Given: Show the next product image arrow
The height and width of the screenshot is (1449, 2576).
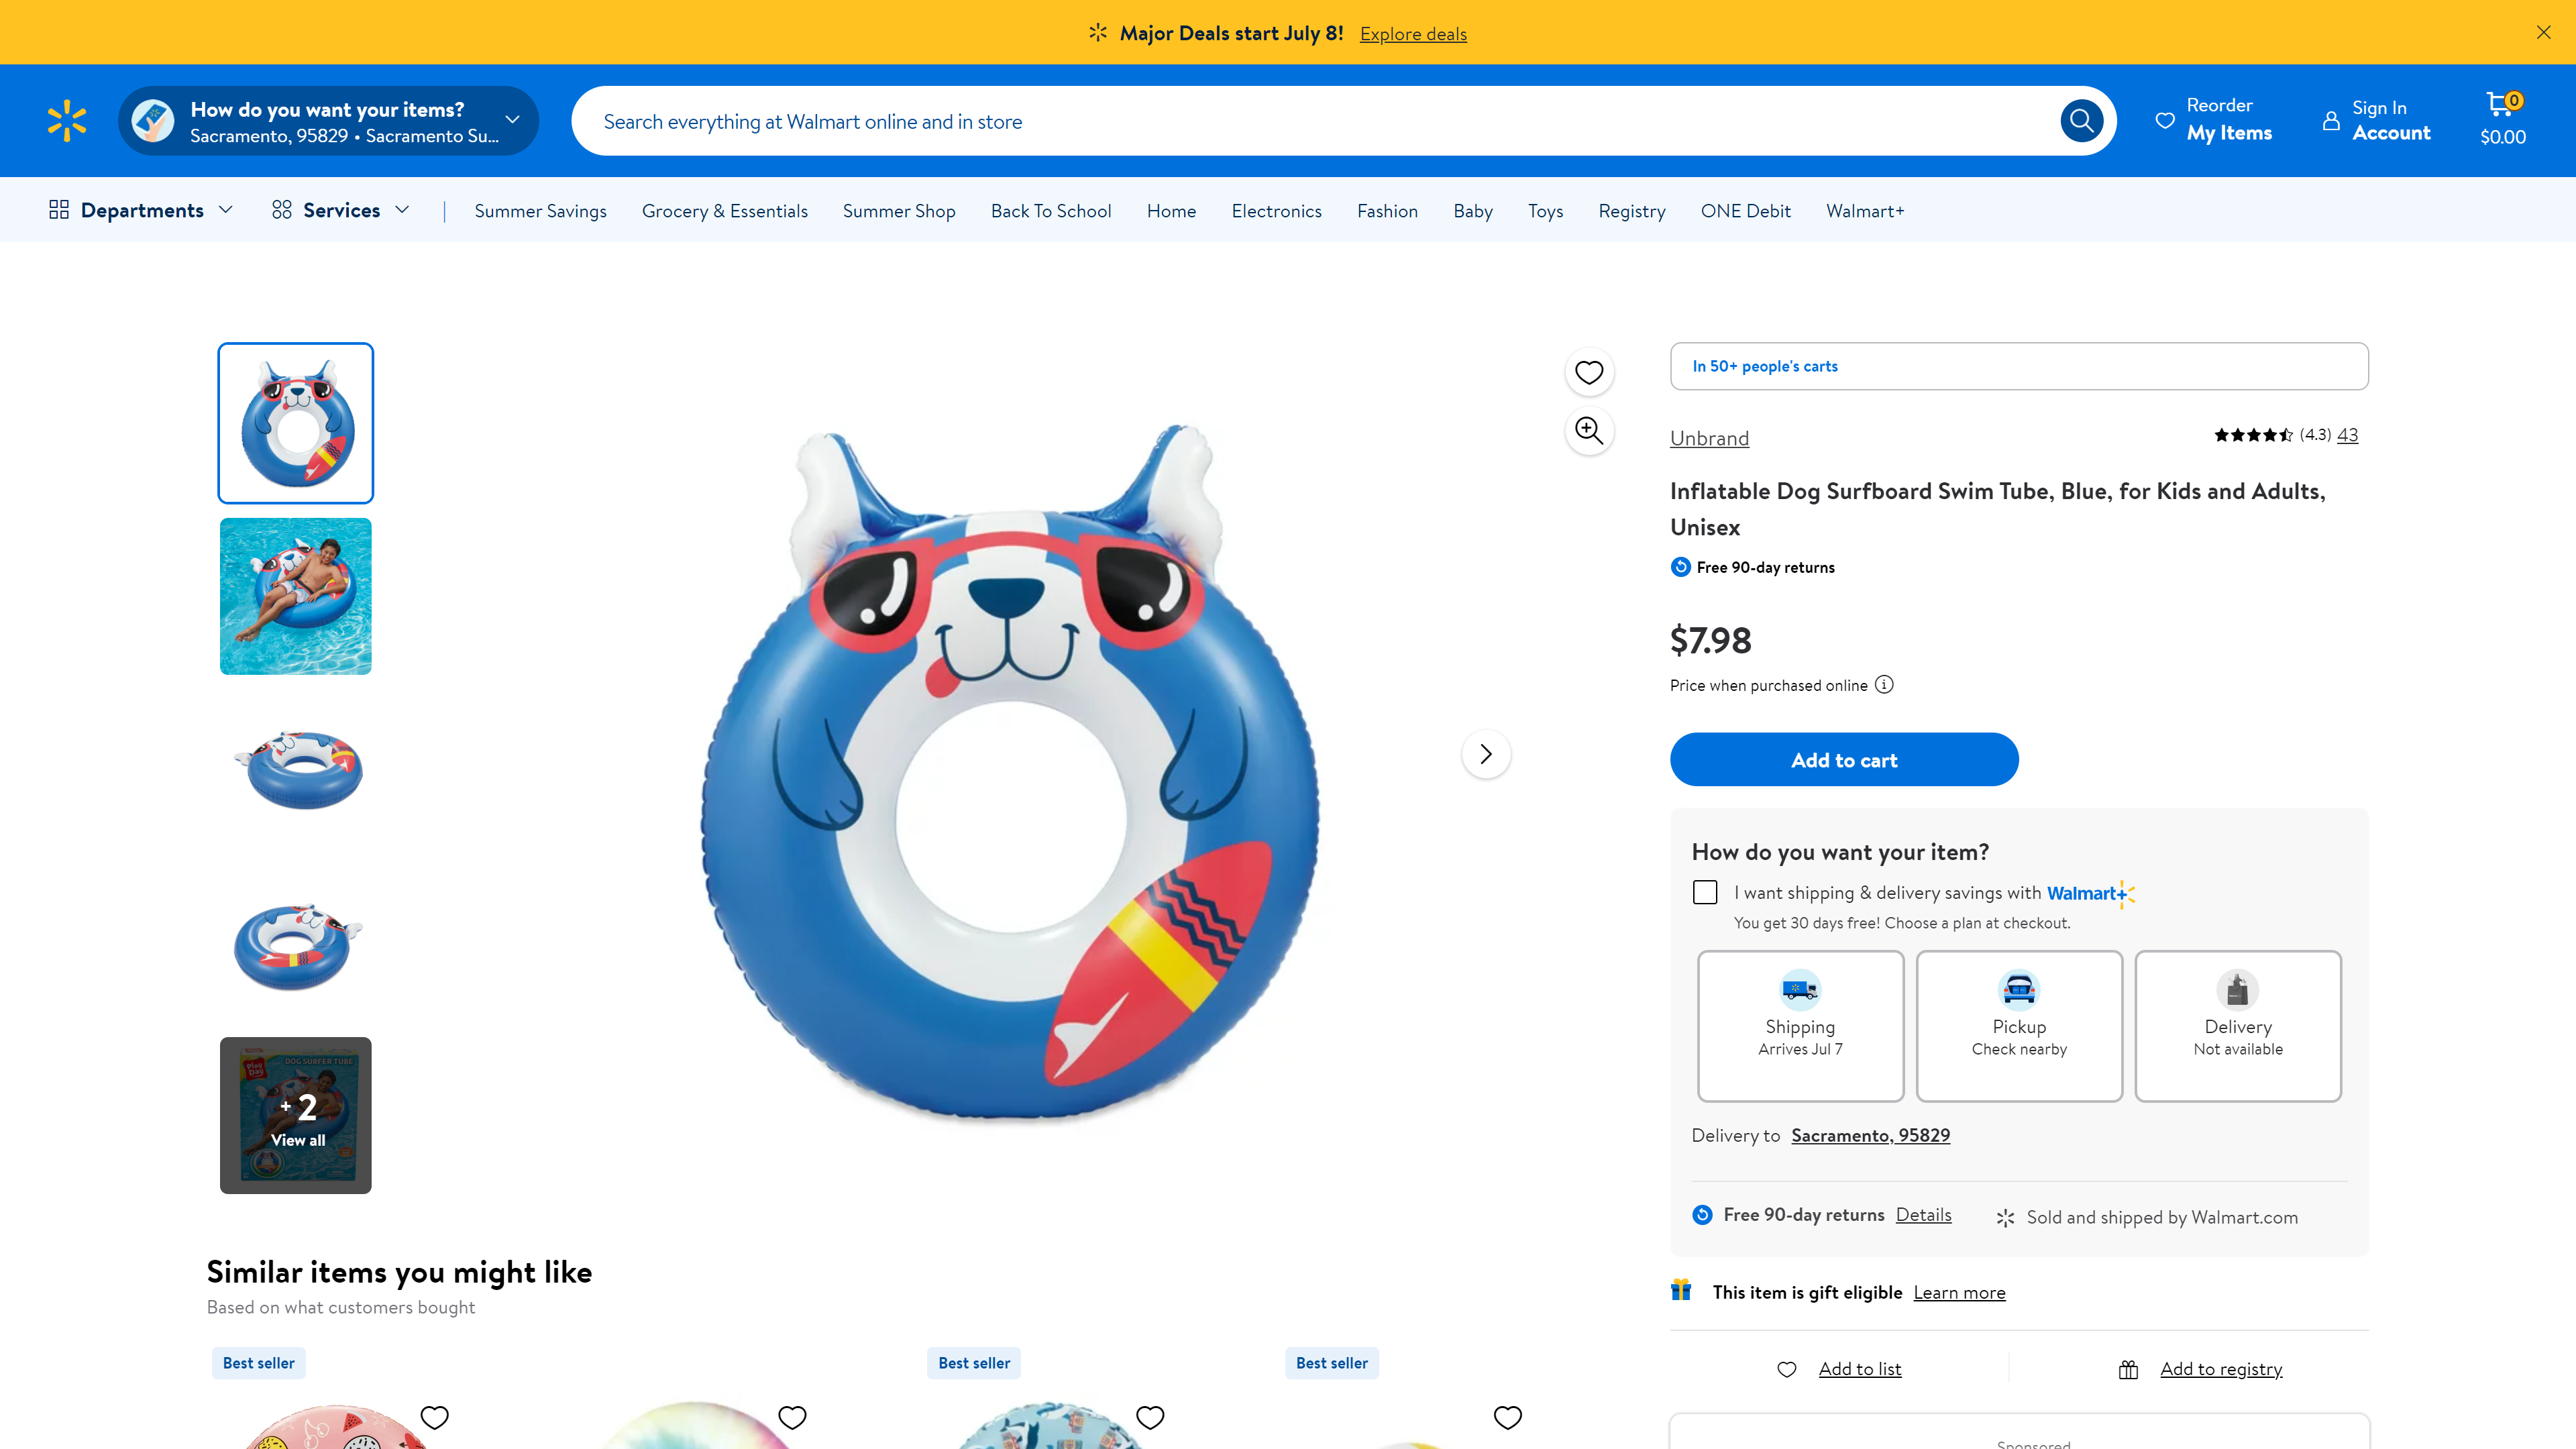Looking at the screenshot, I should (1485, 754).
